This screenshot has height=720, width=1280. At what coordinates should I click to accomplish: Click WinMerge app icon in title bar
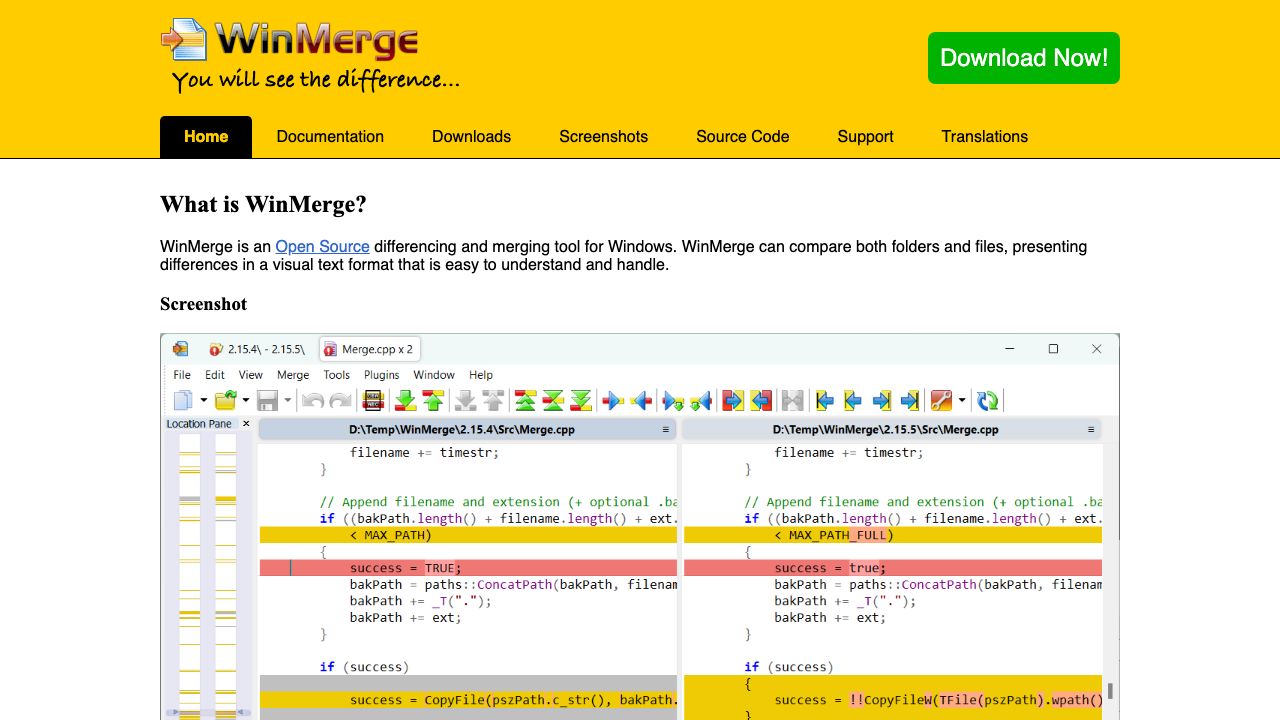pyautogui.click(x=181, y=349)
